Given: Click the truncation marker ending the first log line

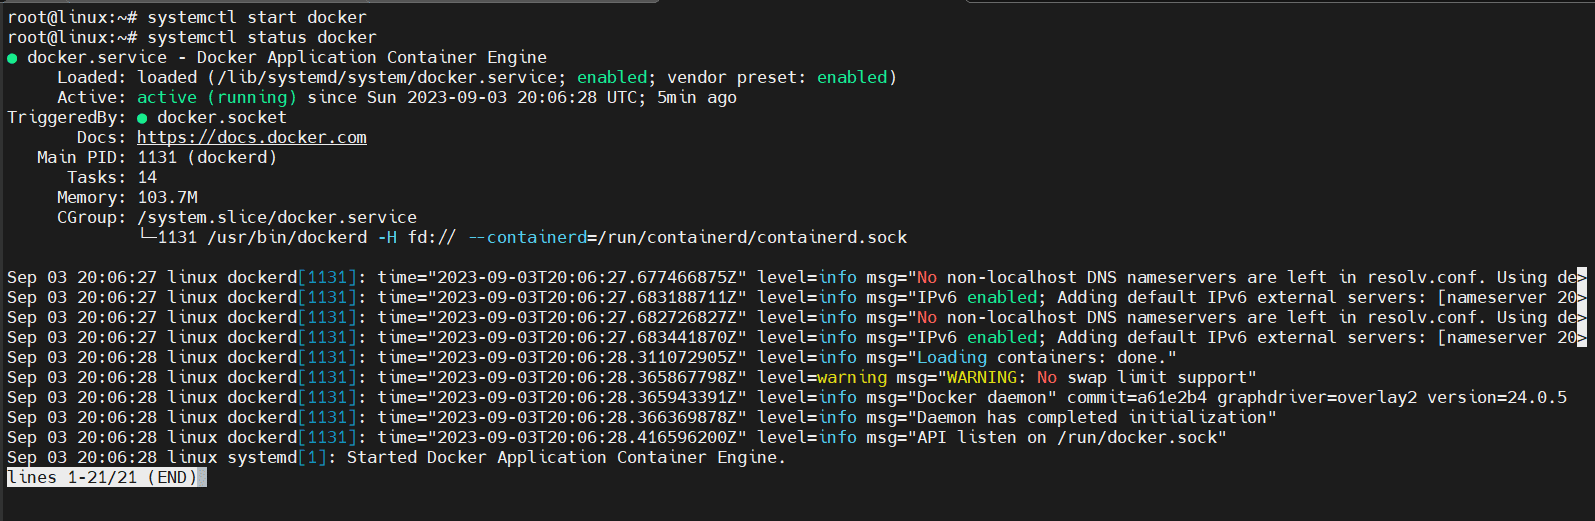Looking at the screenshot, I should pos(1581,277).
